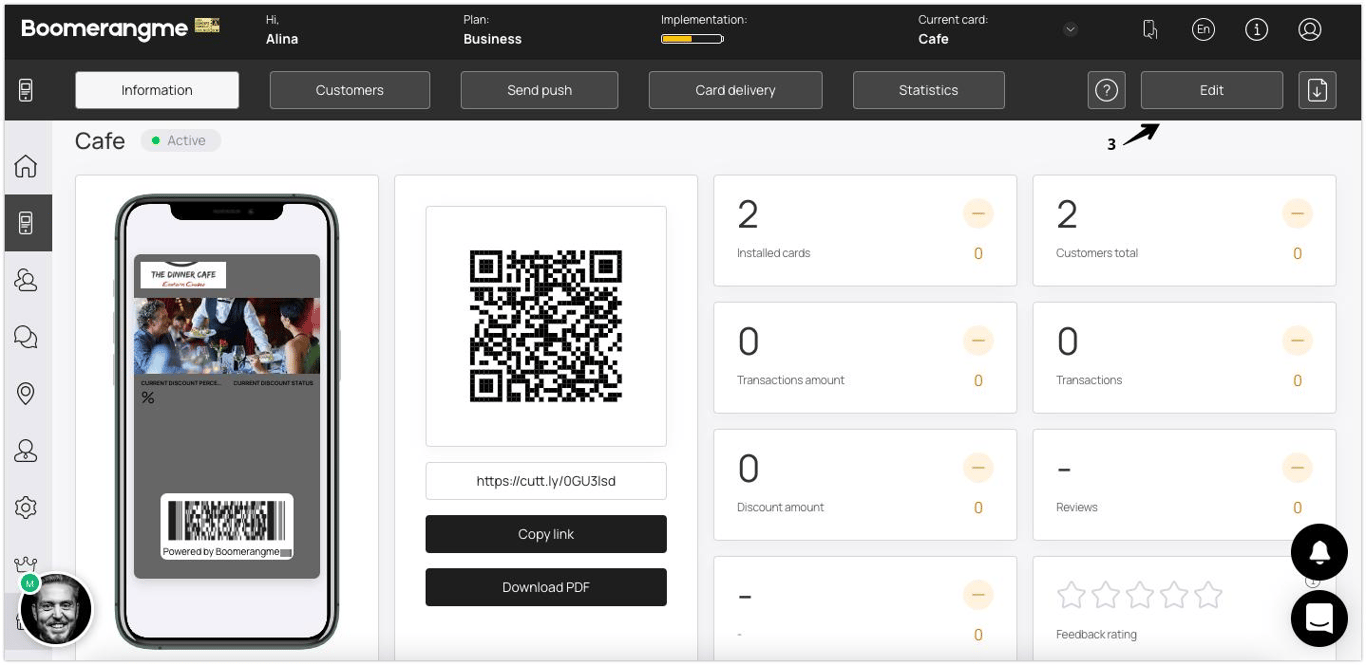
Task: Open the support chat inbox button
Action: (x=1319, y=618)
